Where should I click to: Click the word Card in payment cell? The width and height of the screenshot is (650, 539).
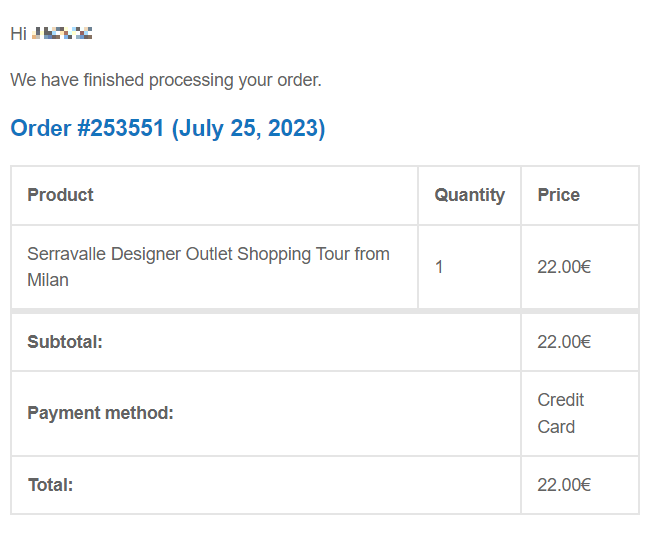[556, 427]
